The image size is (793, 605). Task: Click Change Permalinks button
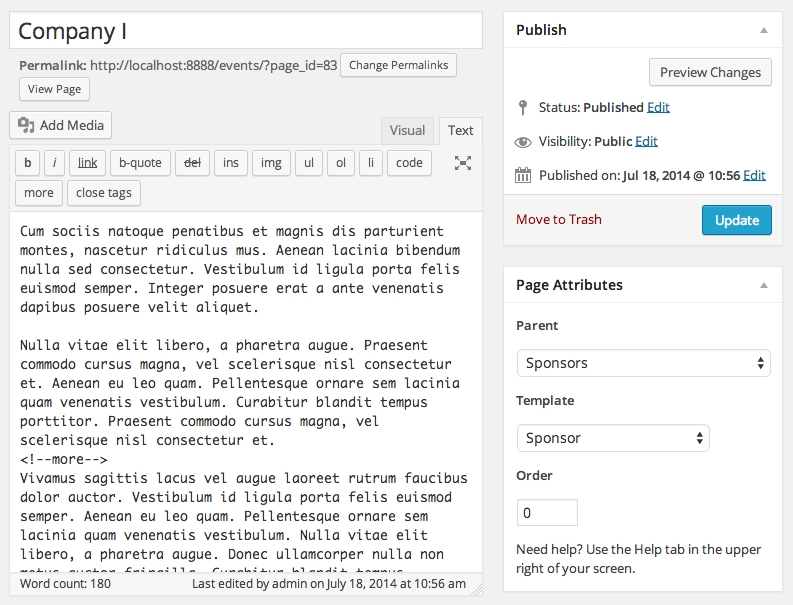[x=399, y=65]
